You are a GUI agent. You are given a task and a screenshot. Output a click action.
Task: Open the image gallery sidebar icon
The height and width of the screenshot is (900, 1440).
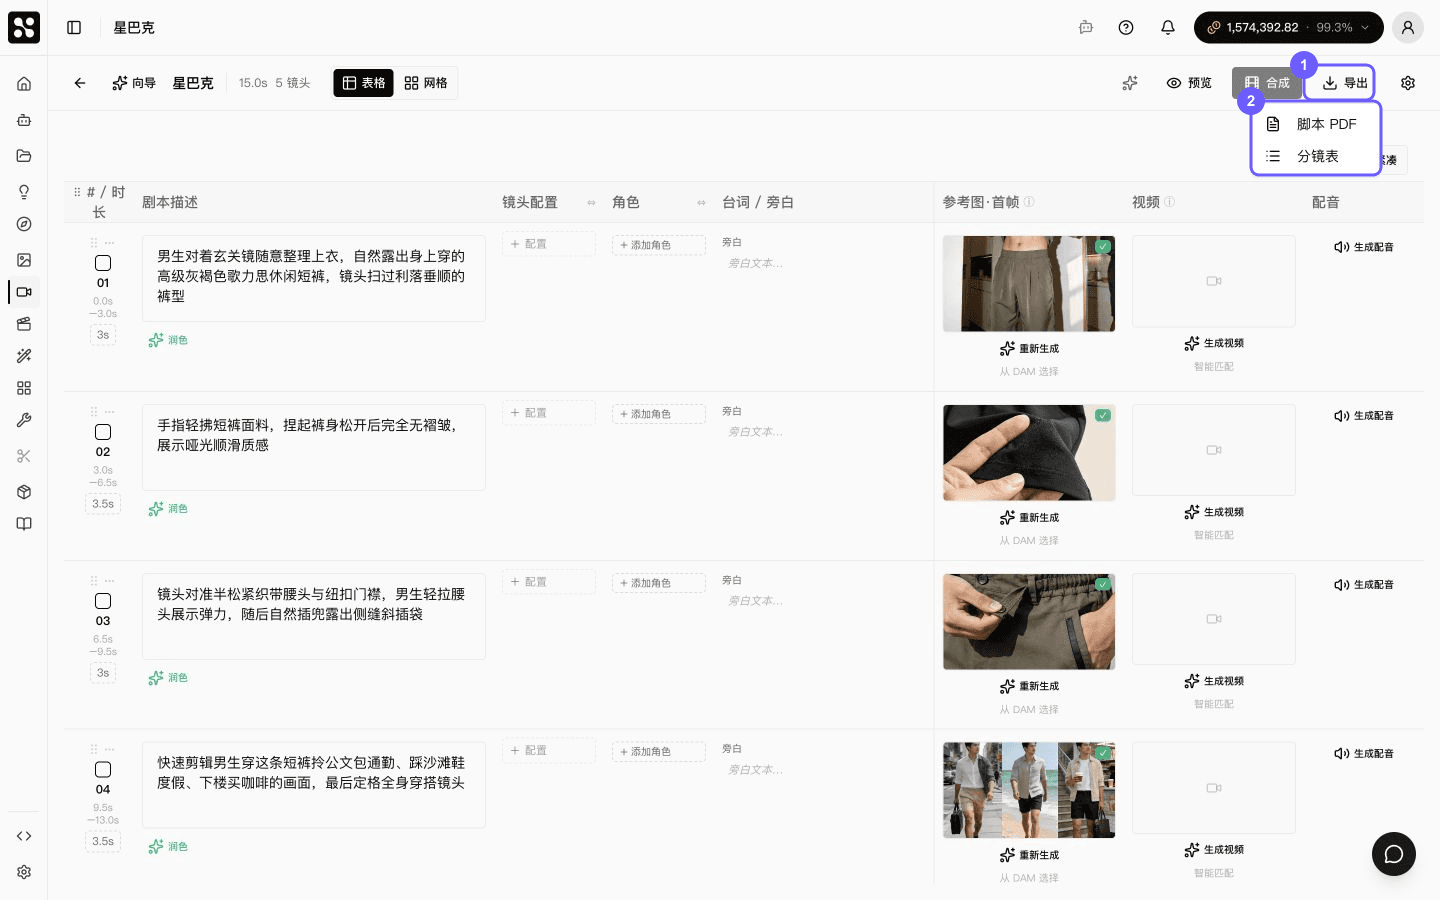point(24,260)
